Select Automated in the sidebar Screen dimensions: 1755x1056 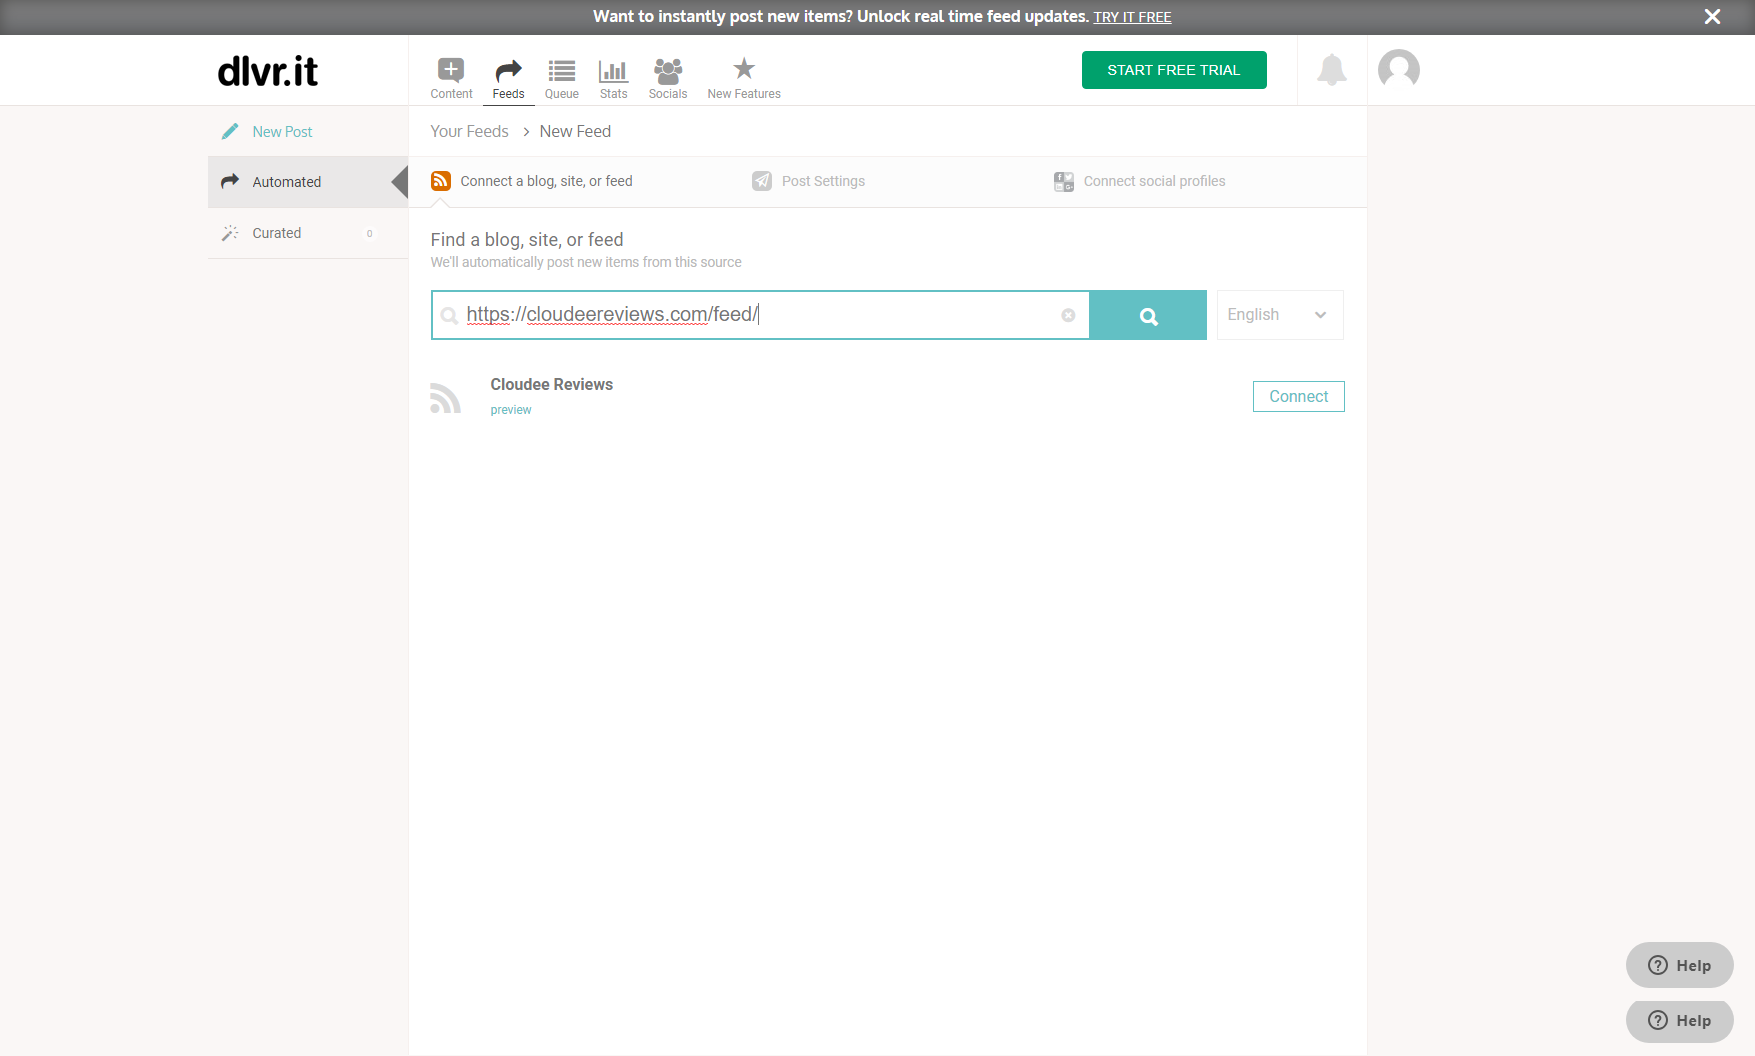click(x=287, y=182)
